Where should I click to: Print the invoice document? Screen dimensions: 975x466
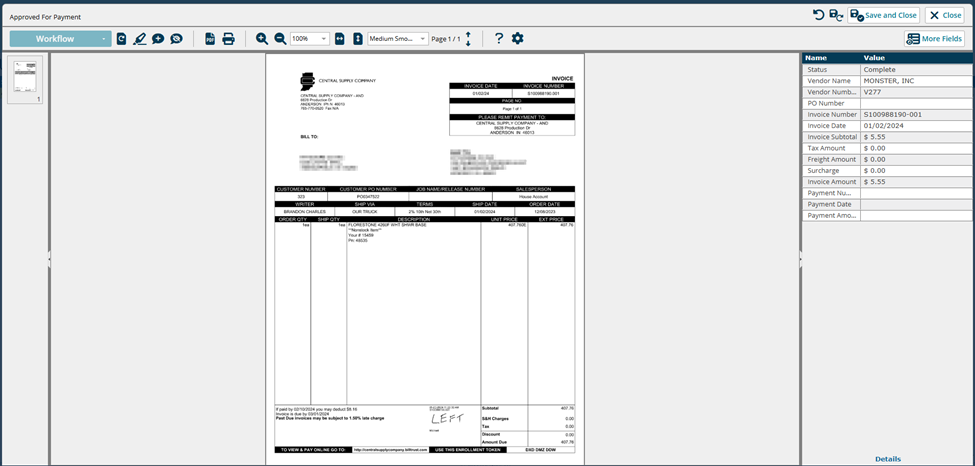click(x=228, y=39)
